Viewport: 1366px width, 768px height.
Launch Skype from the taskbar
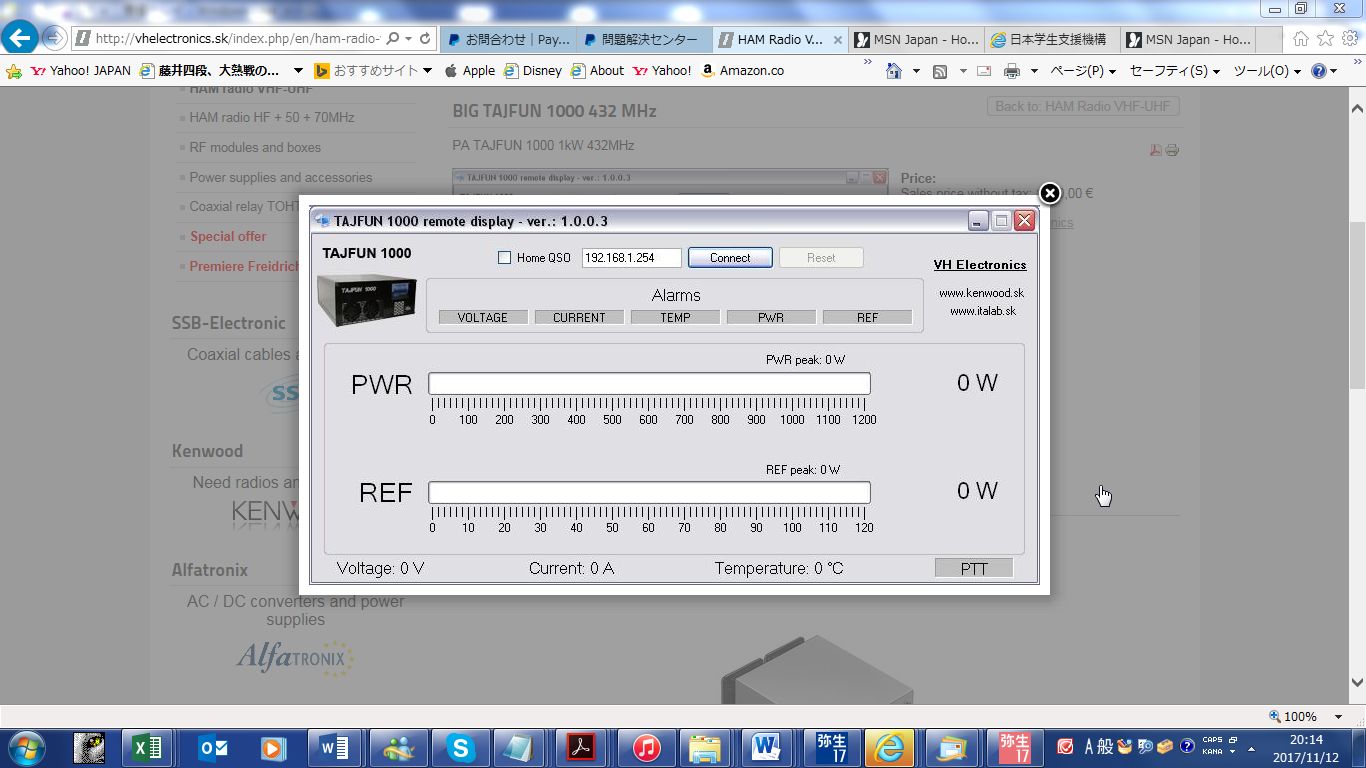(460, 747)
